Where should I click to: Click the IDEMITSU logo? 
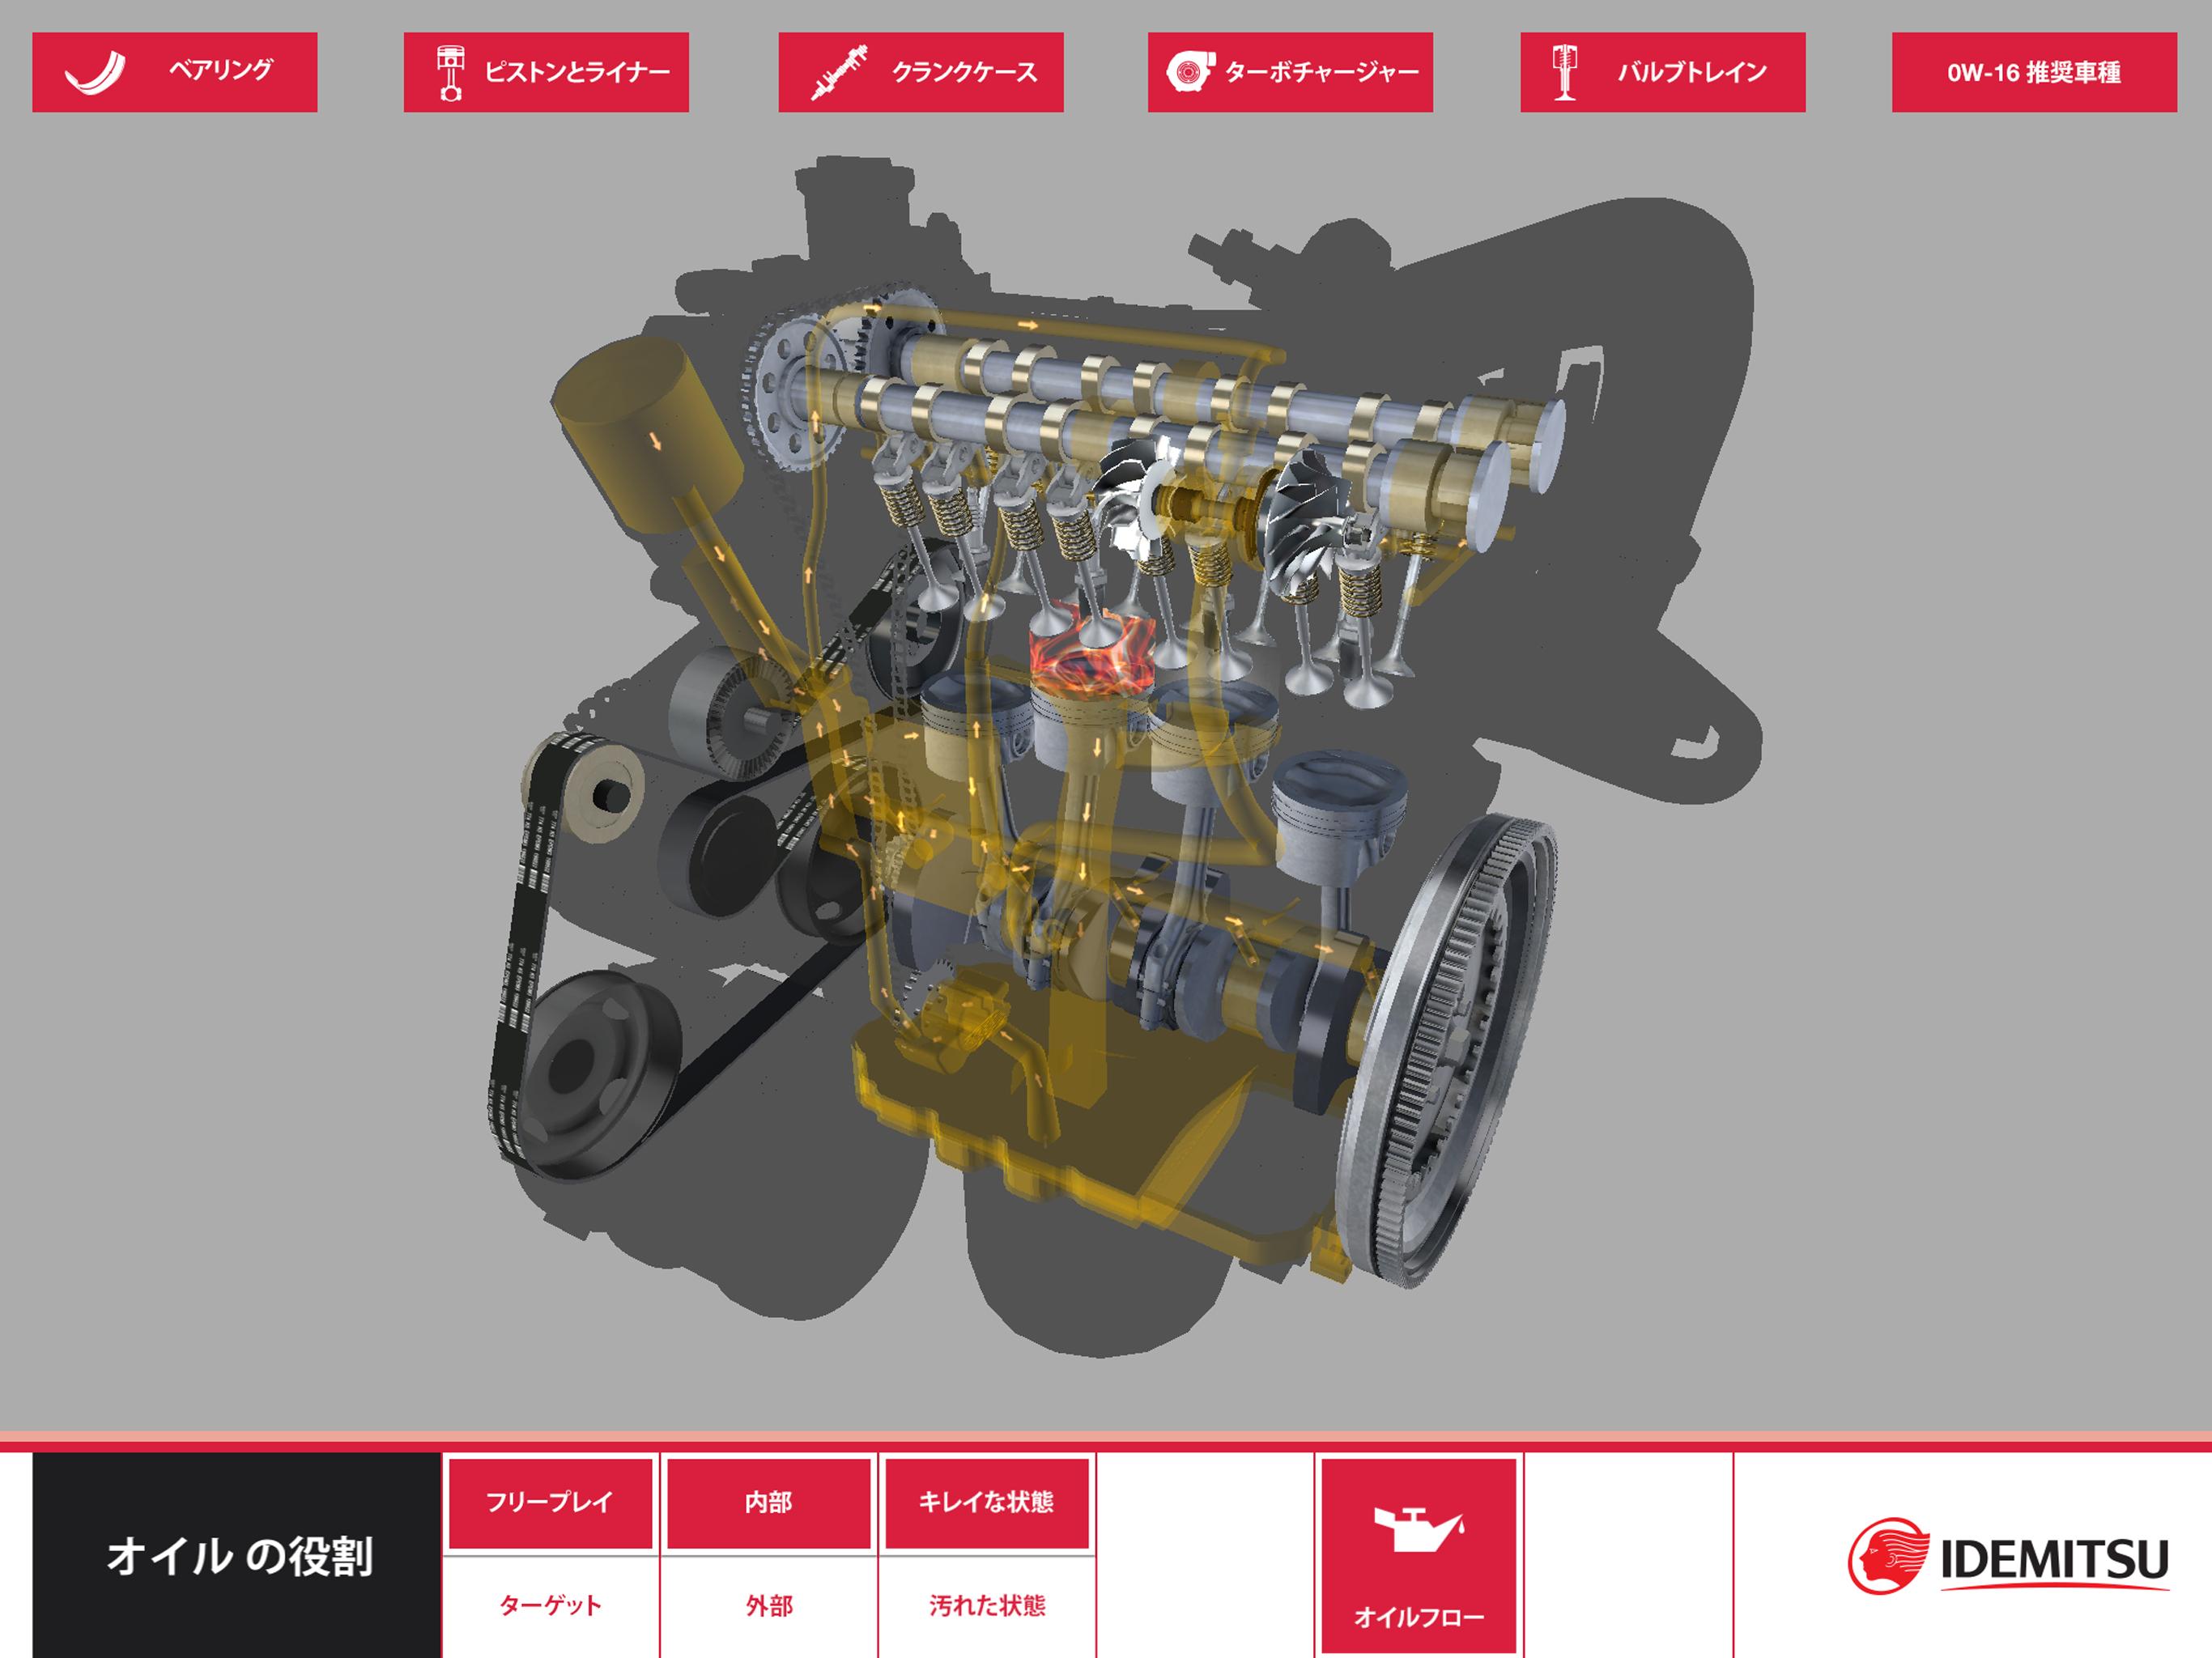(x=2008, y=1556)
